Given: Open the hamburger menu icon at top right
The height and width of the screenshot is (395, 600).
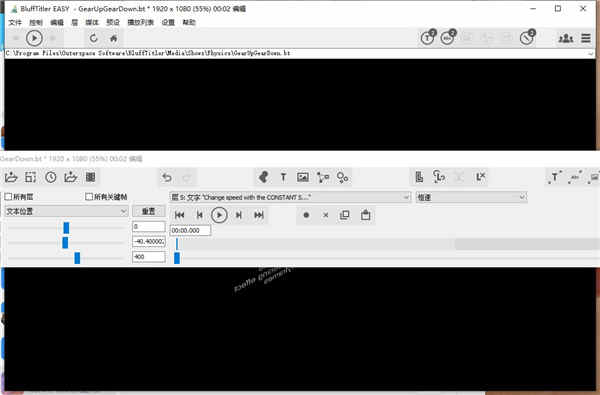Looking at the screenshot, I should pos(585,38).
